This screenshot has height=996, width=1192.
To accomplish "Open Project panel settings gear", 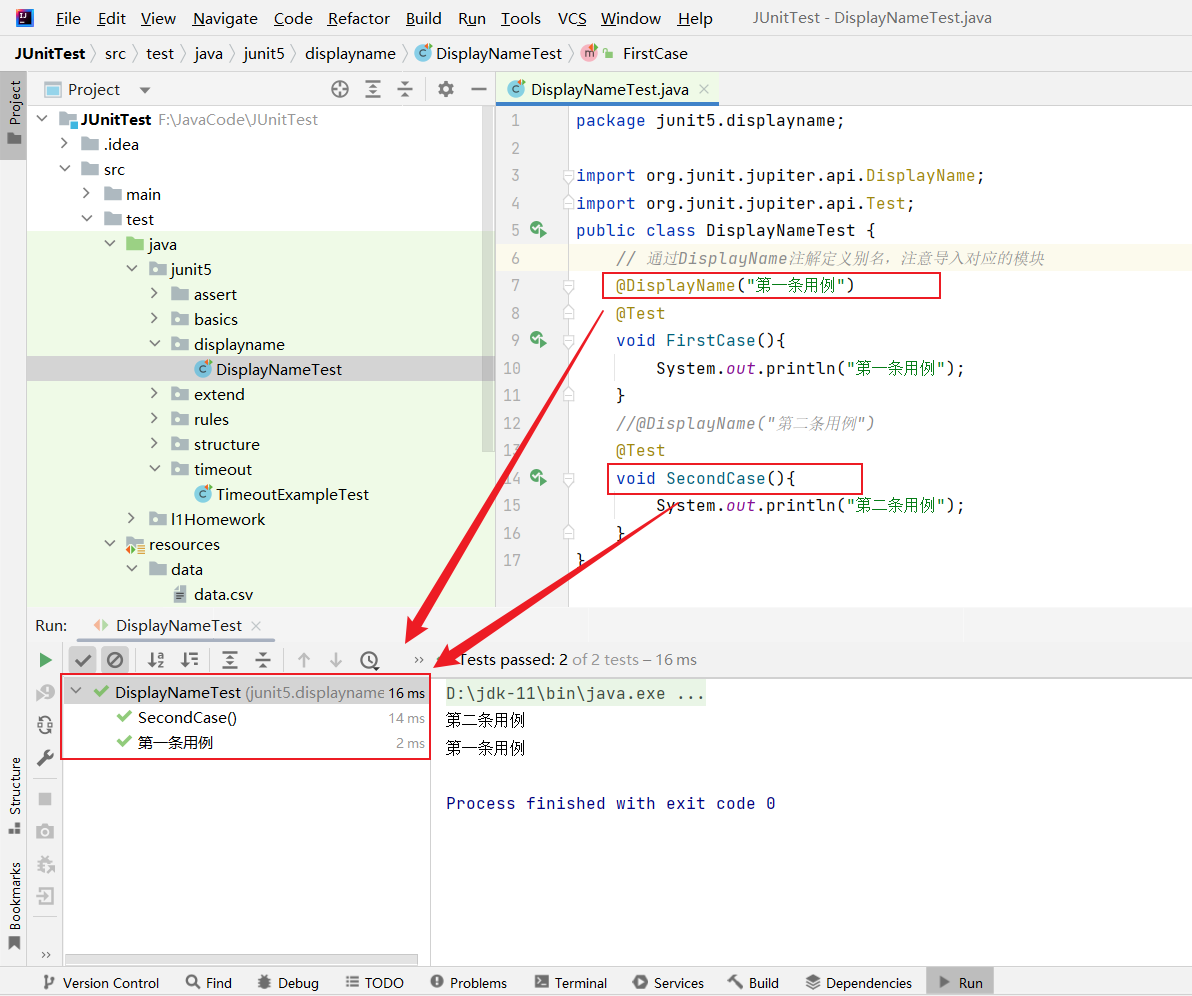I will tap(446, 89).
